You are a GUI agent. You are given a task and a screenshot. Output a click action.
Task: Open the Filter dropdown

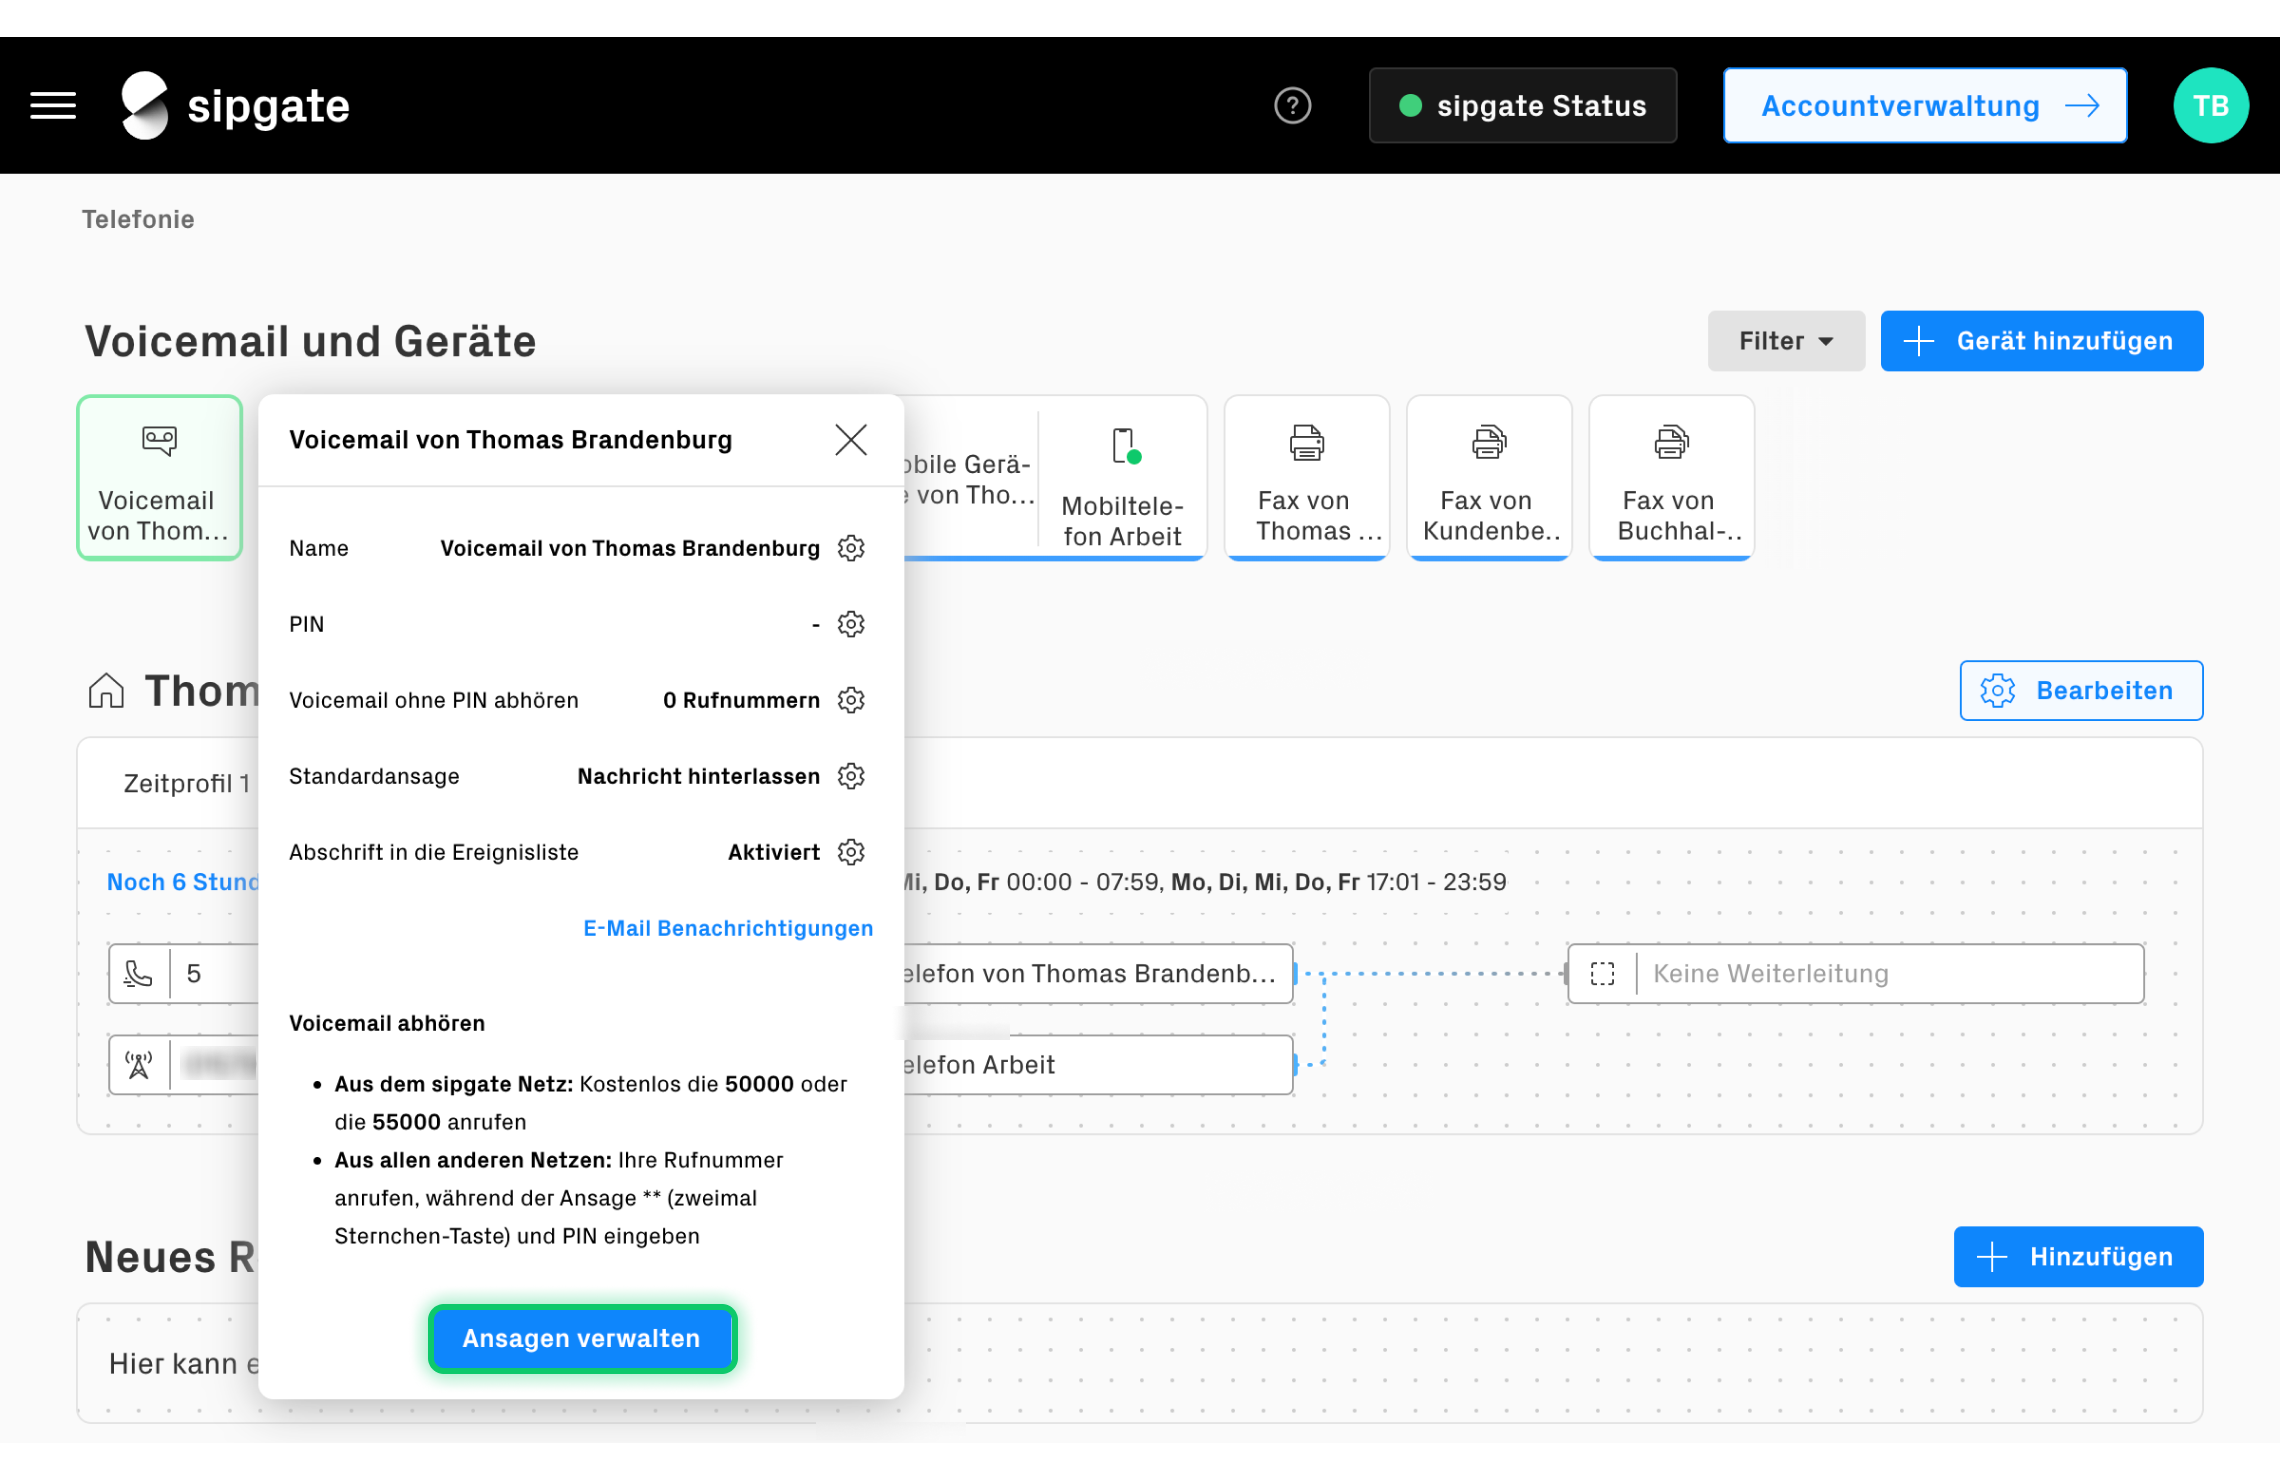coord(1786,340)
